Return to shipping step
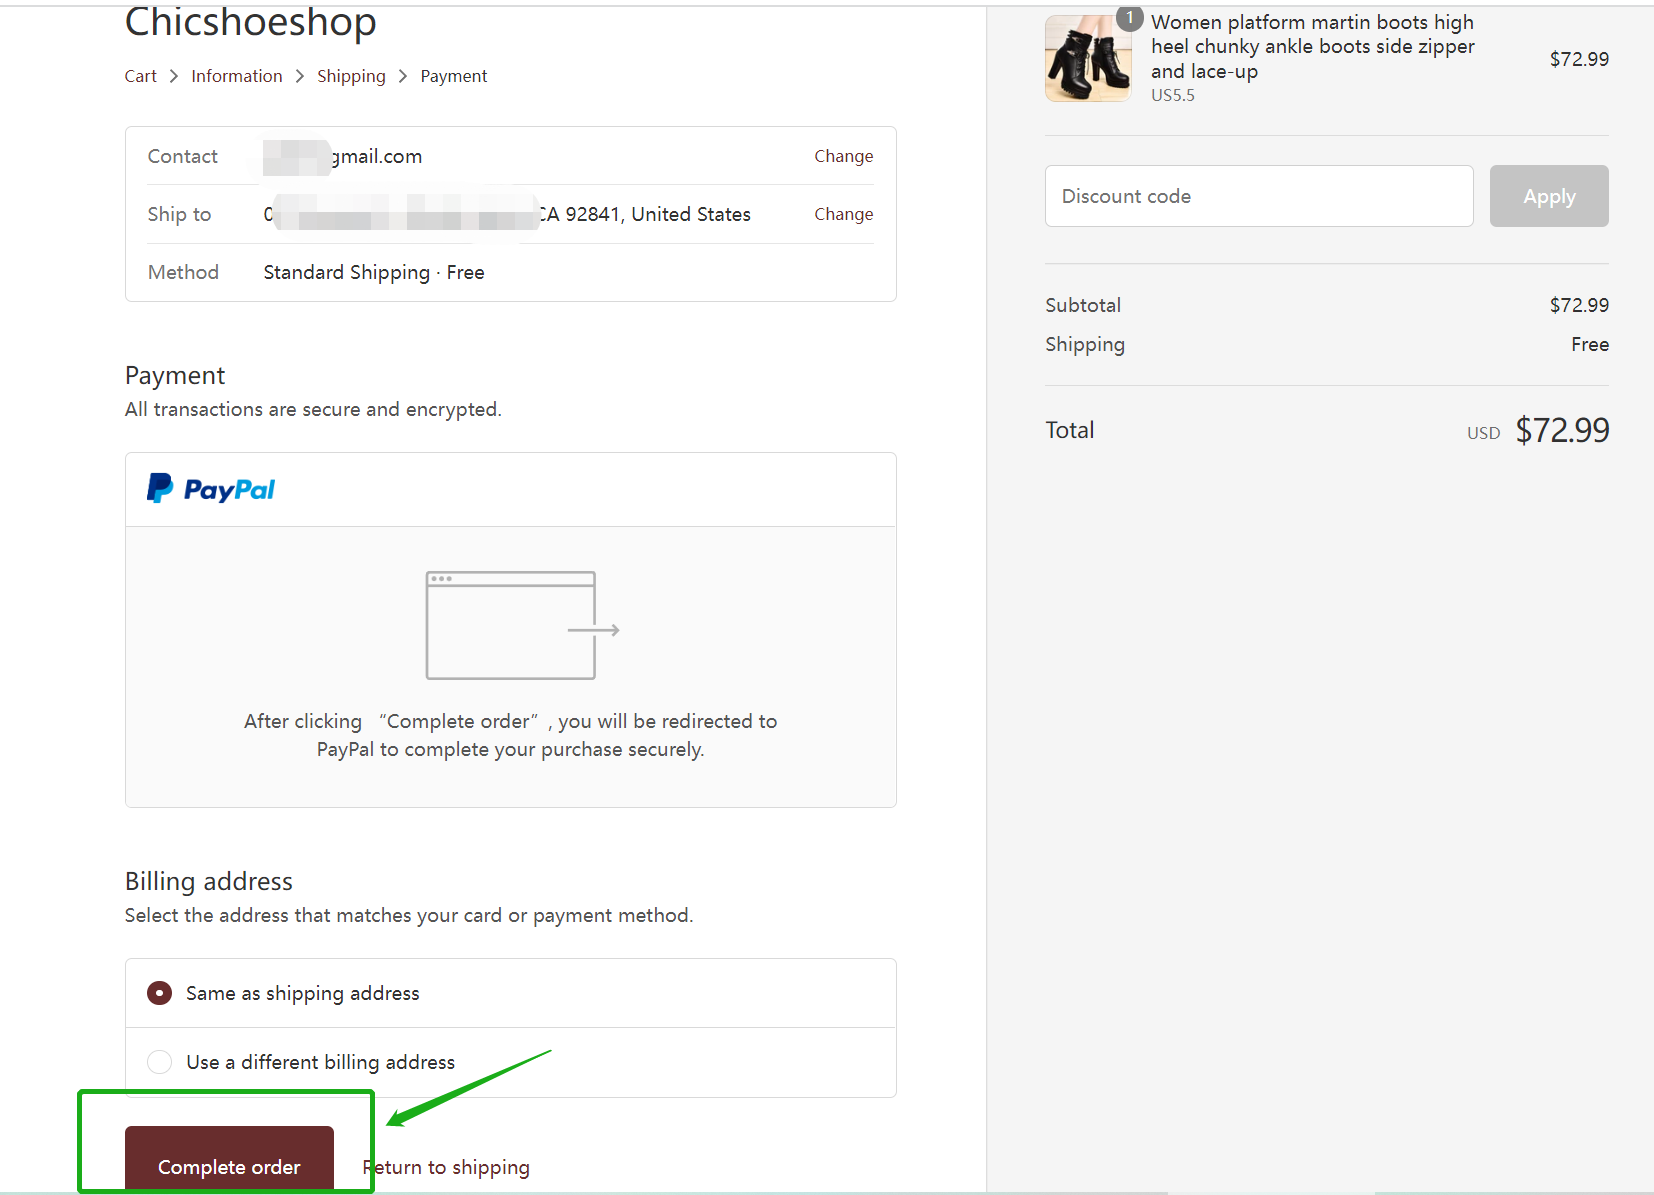The image size is (1654, 1195). [x=446, y=1167]
